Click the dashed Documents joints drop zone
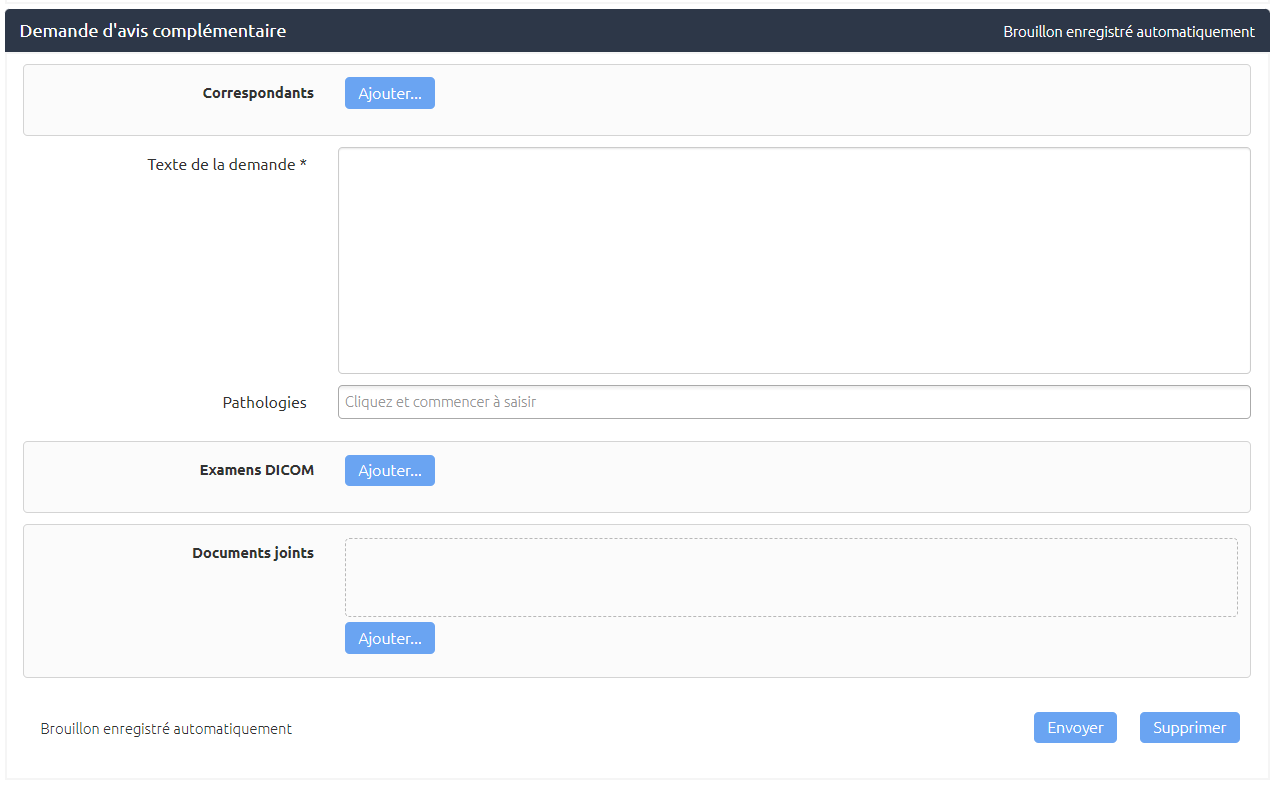The height and width of the screenshot is (788, 1279). point(791,578)
